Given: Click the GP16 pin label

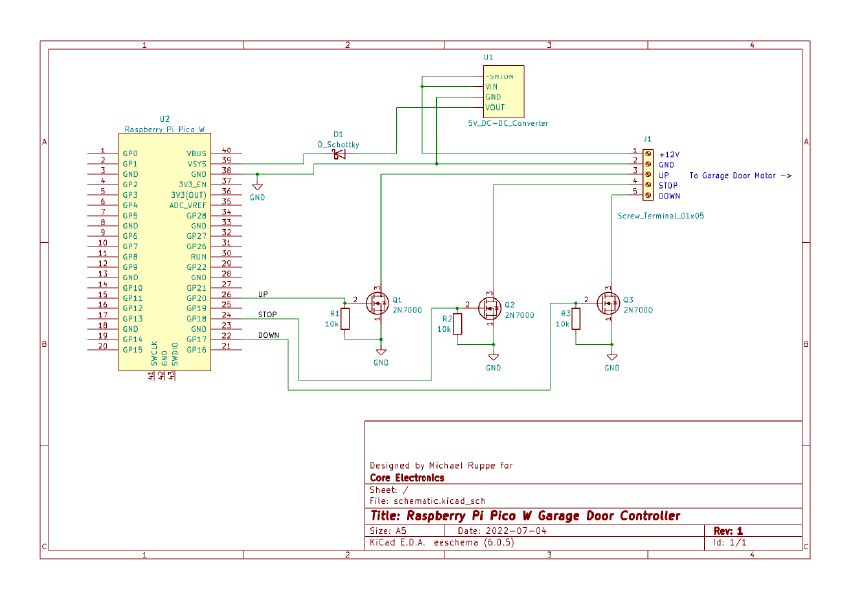Looking at the screenshot, I should point(196,349).
